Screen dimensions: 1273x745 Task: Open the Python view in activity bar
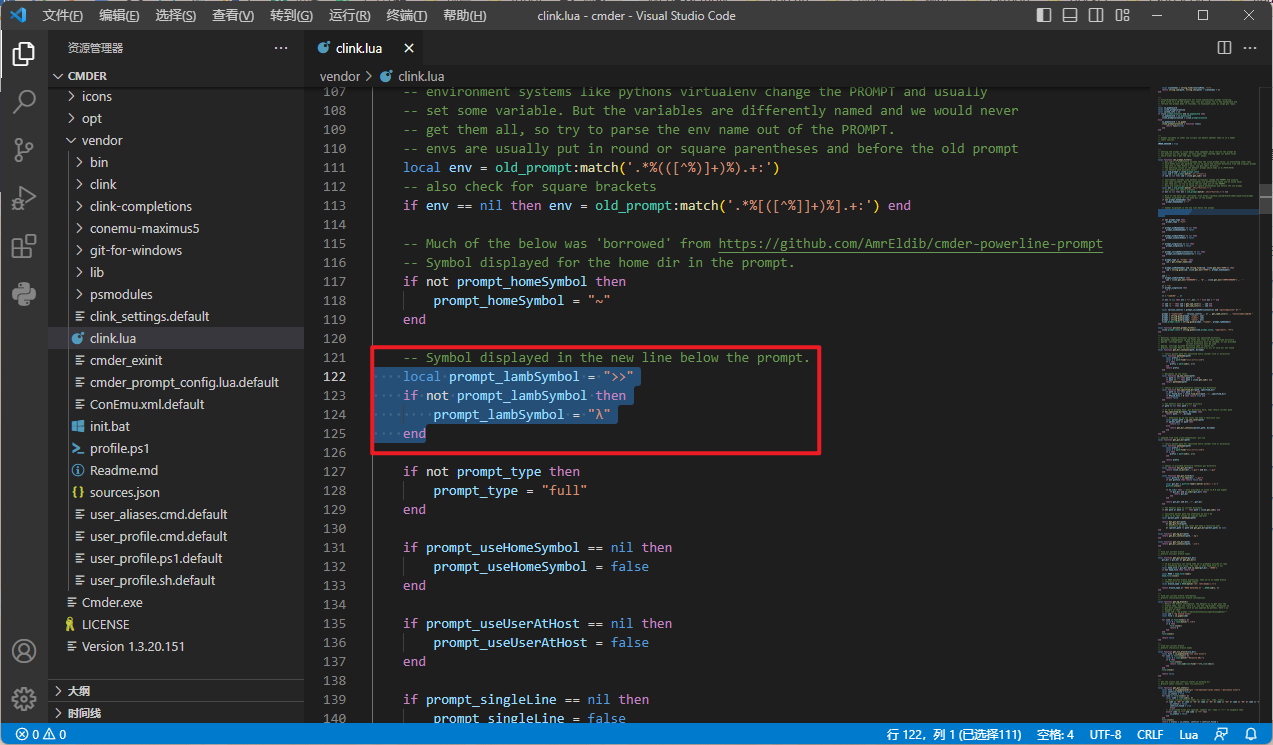coord(24,294)
